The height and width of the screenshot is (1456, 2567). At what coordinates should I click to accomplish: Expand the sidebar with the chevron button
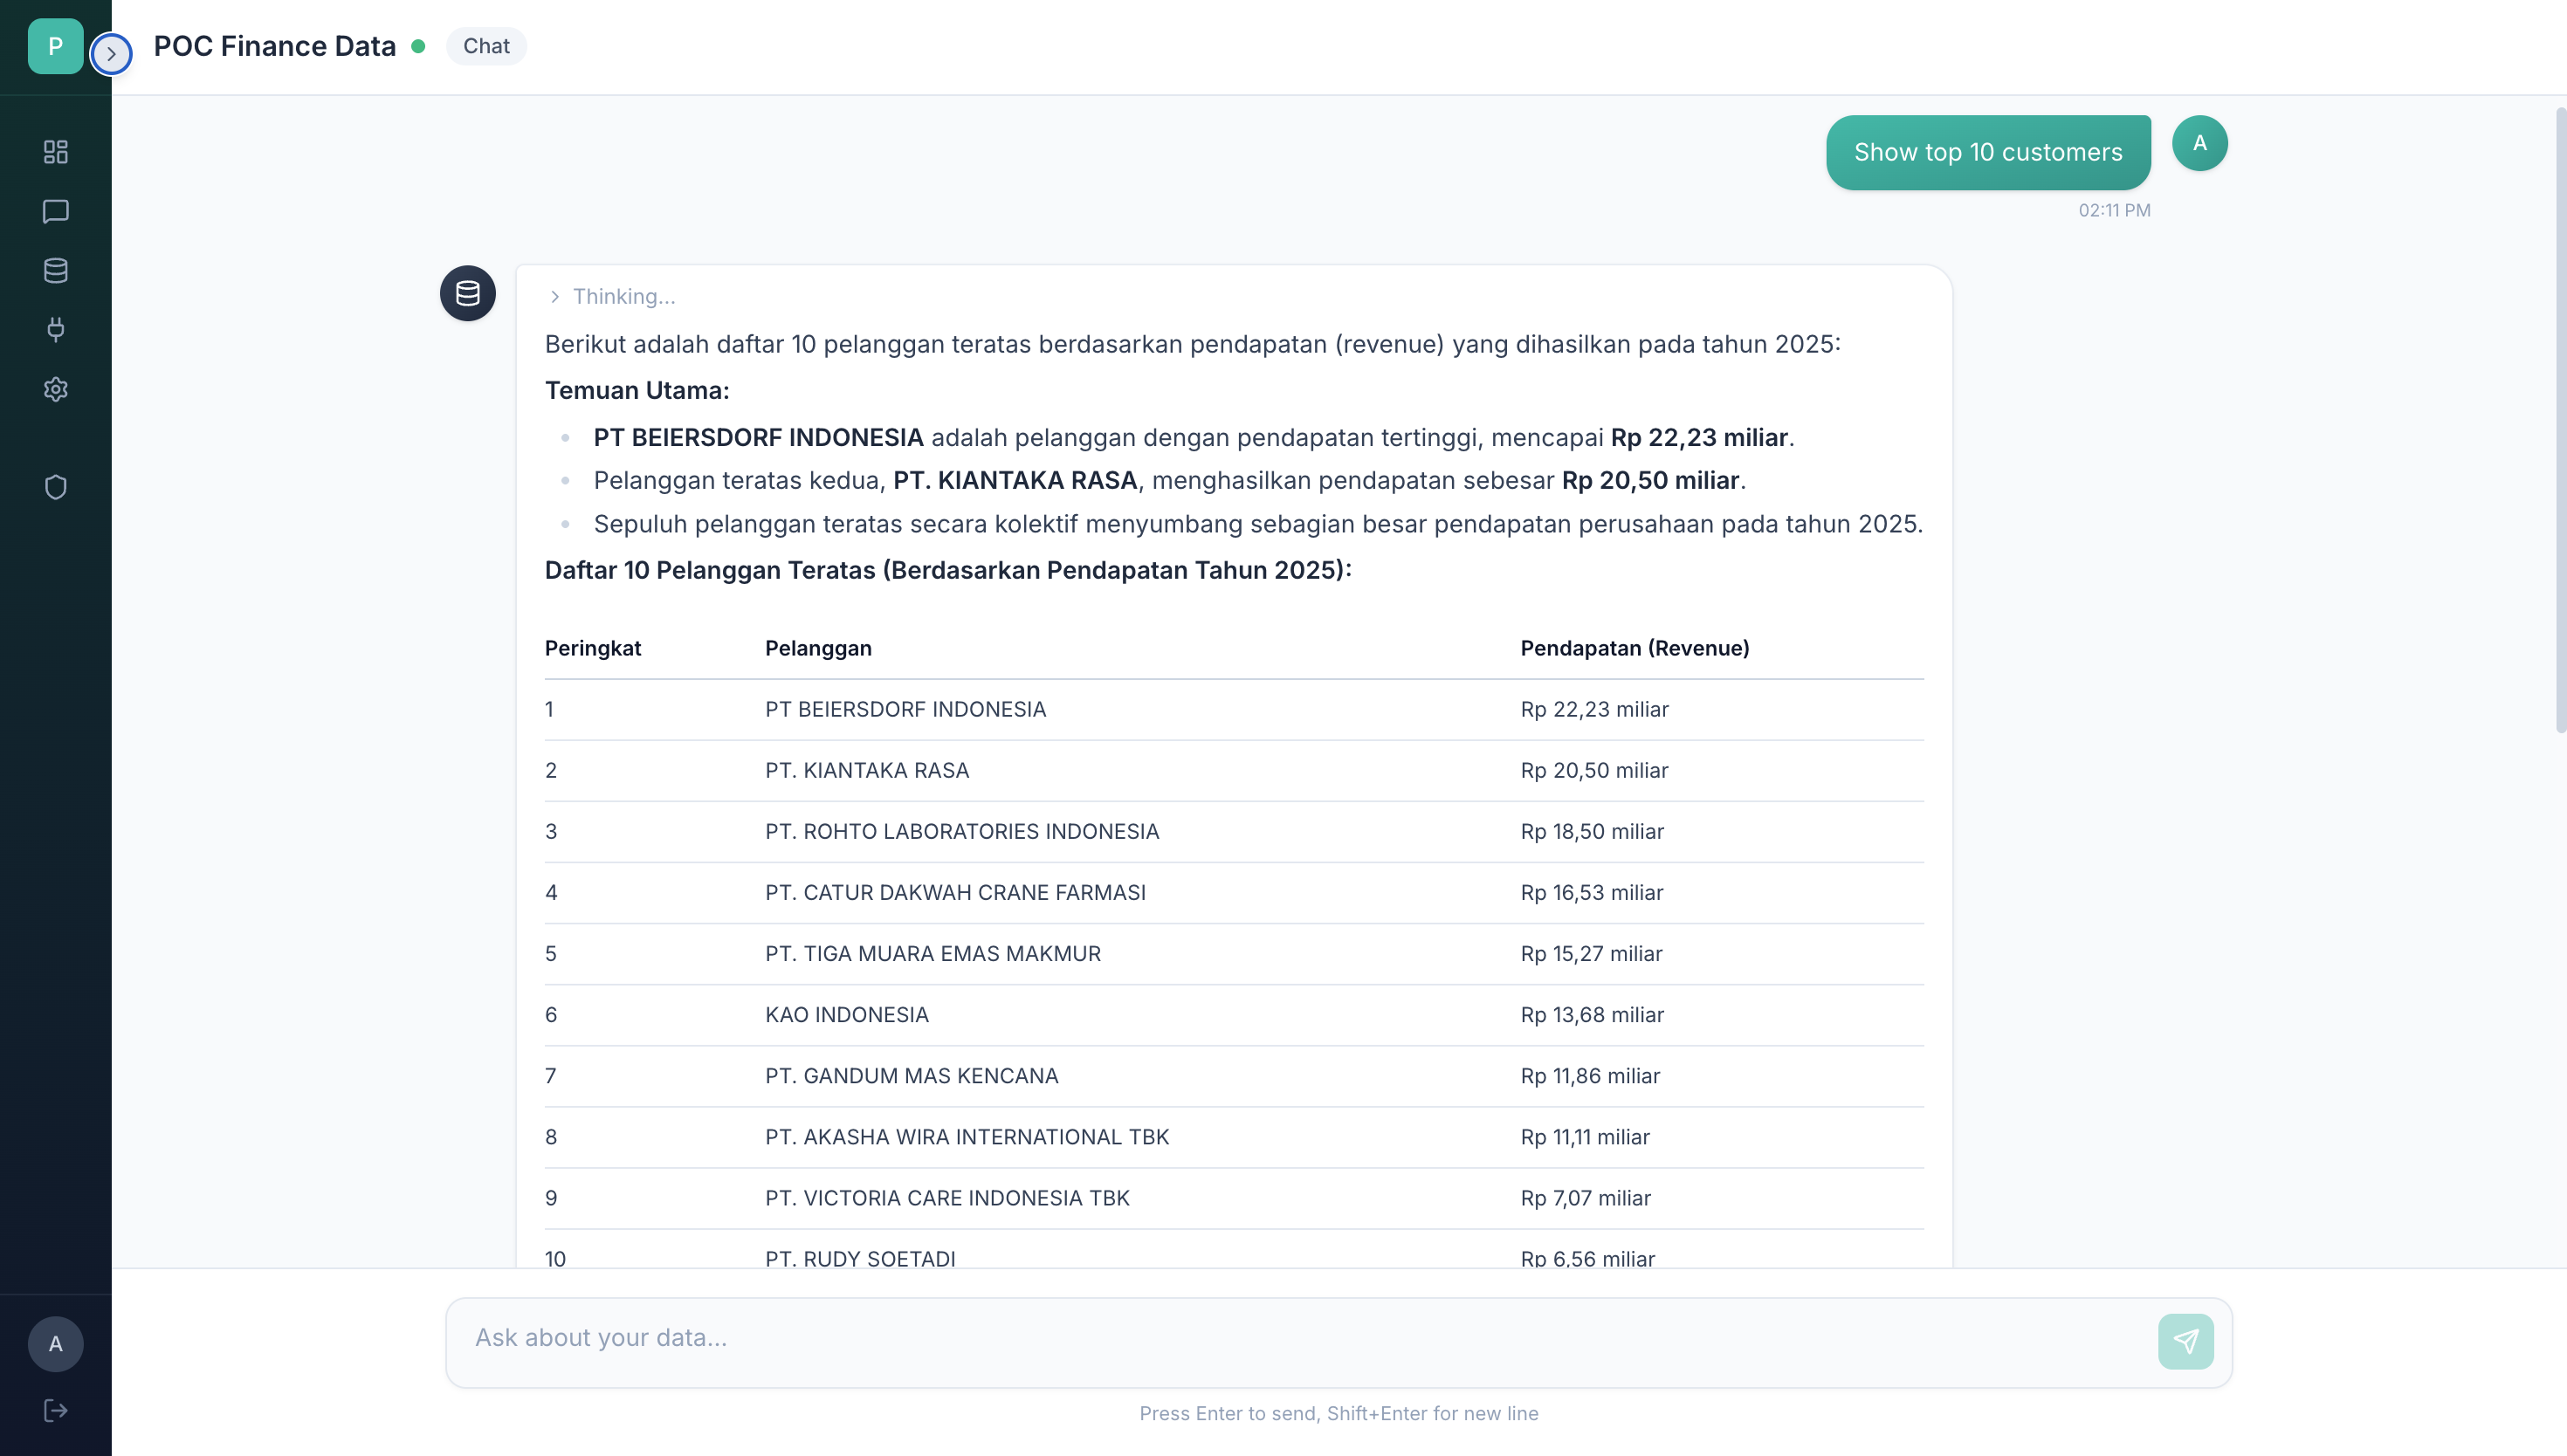[111, 54]
